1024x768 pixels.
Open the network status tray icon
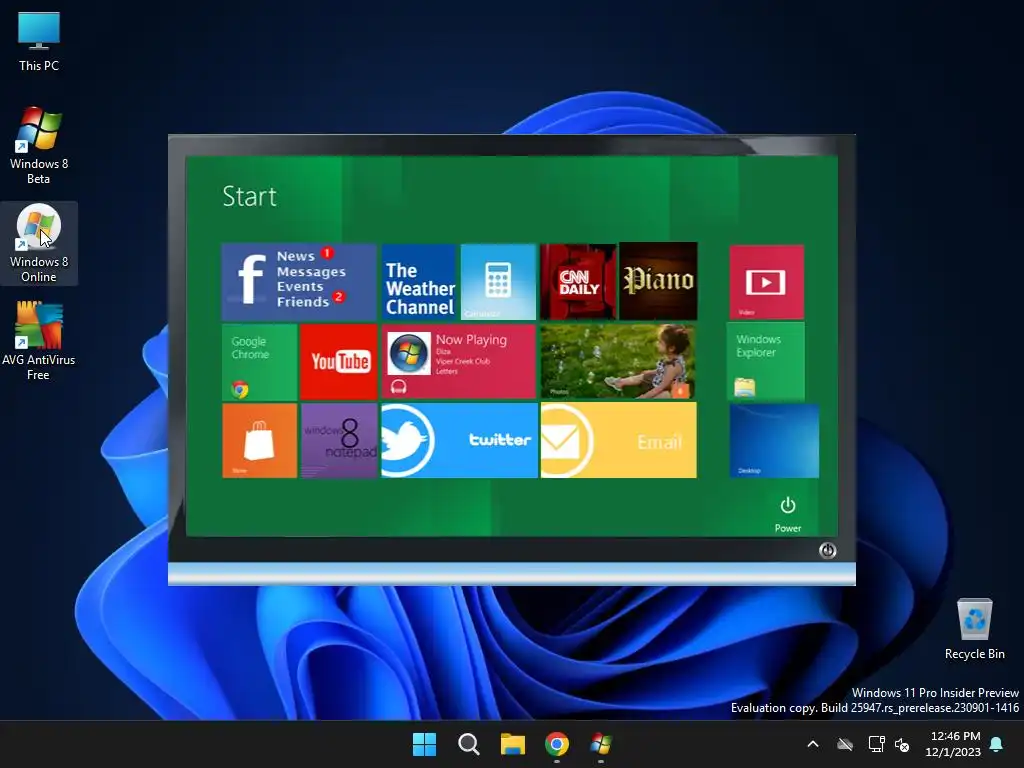tap(876, 744)
